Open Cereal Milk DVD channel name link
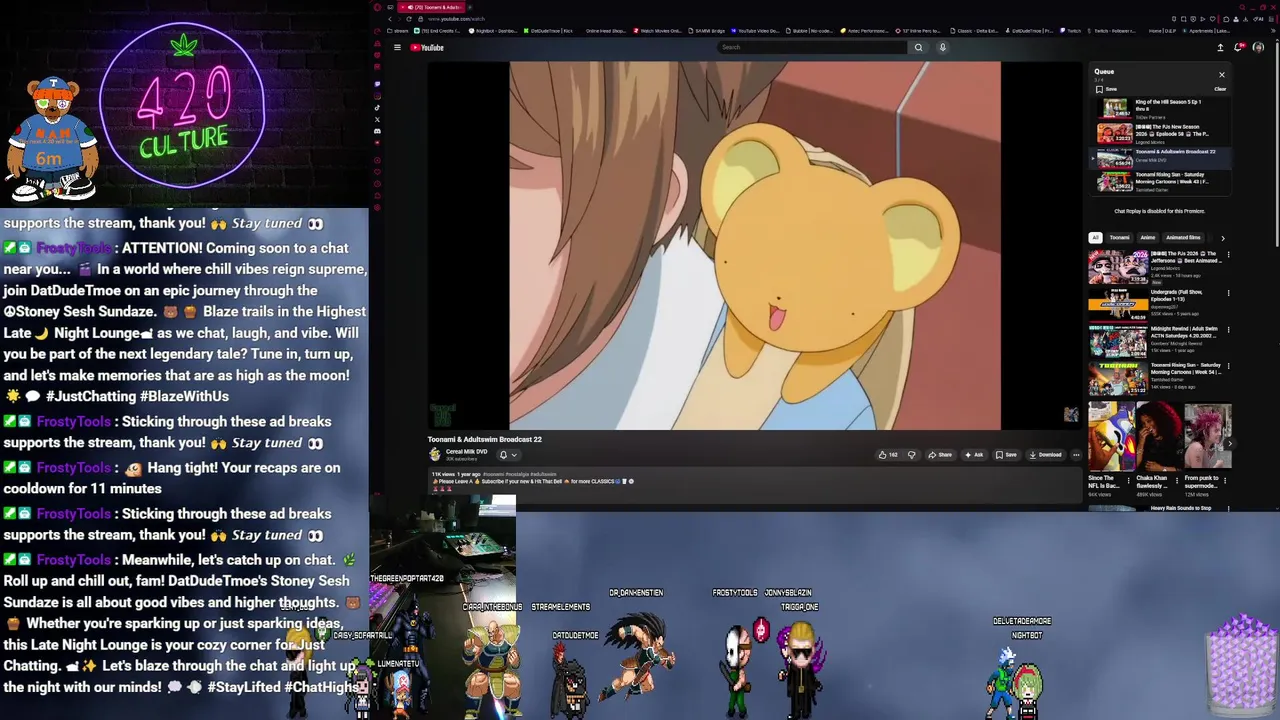The width and height of the screenshot is (1280, 720). pyautogui.click(x=466, y=452)
